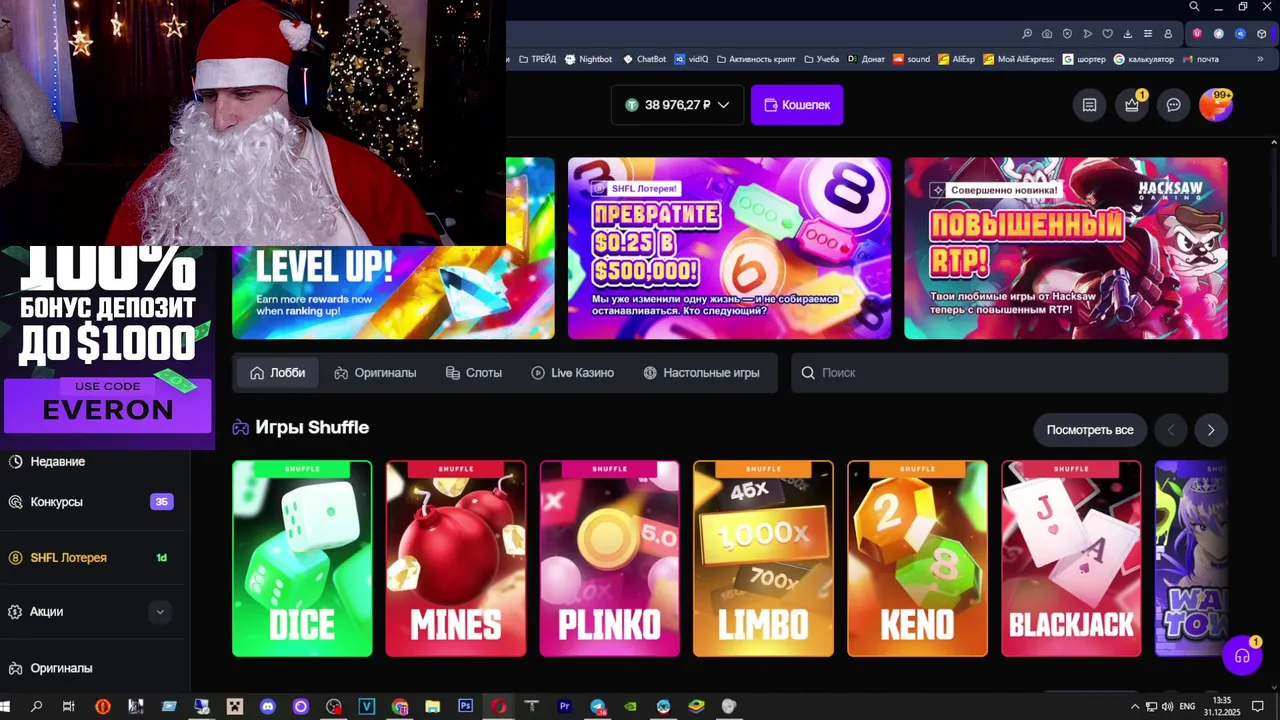The width and height of the screenshot is (1280, 720).
Task: Switch the ENG keyboard language indicator
Action: 1187,707
